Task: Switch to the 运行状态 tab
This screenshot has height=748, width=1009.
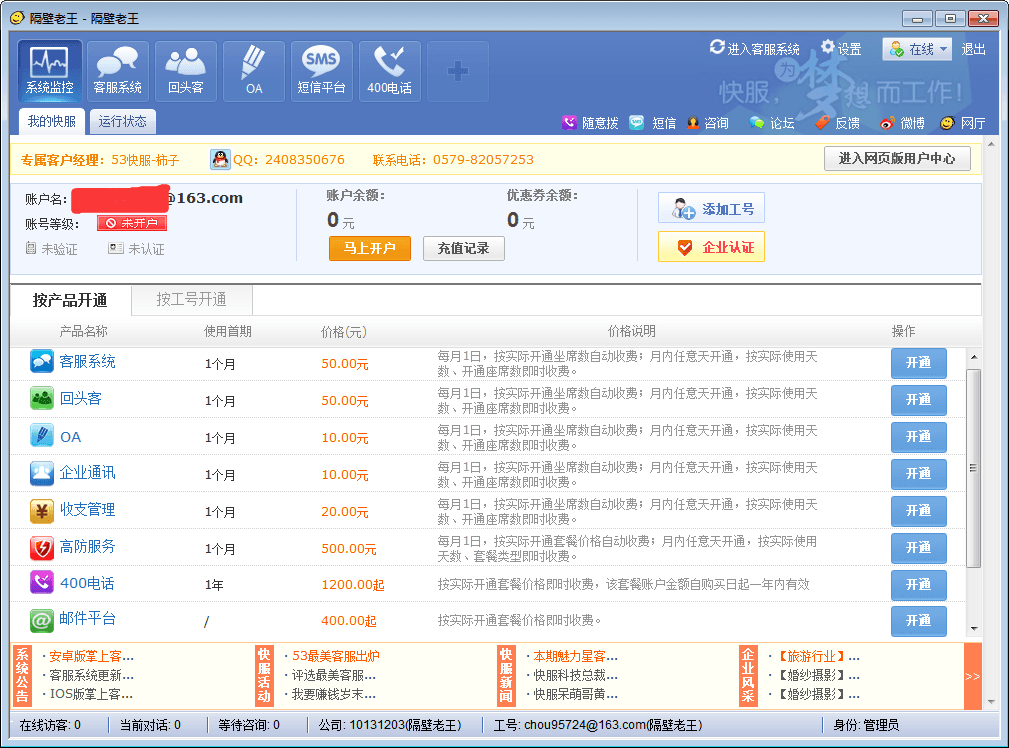Action: point(122,122)
